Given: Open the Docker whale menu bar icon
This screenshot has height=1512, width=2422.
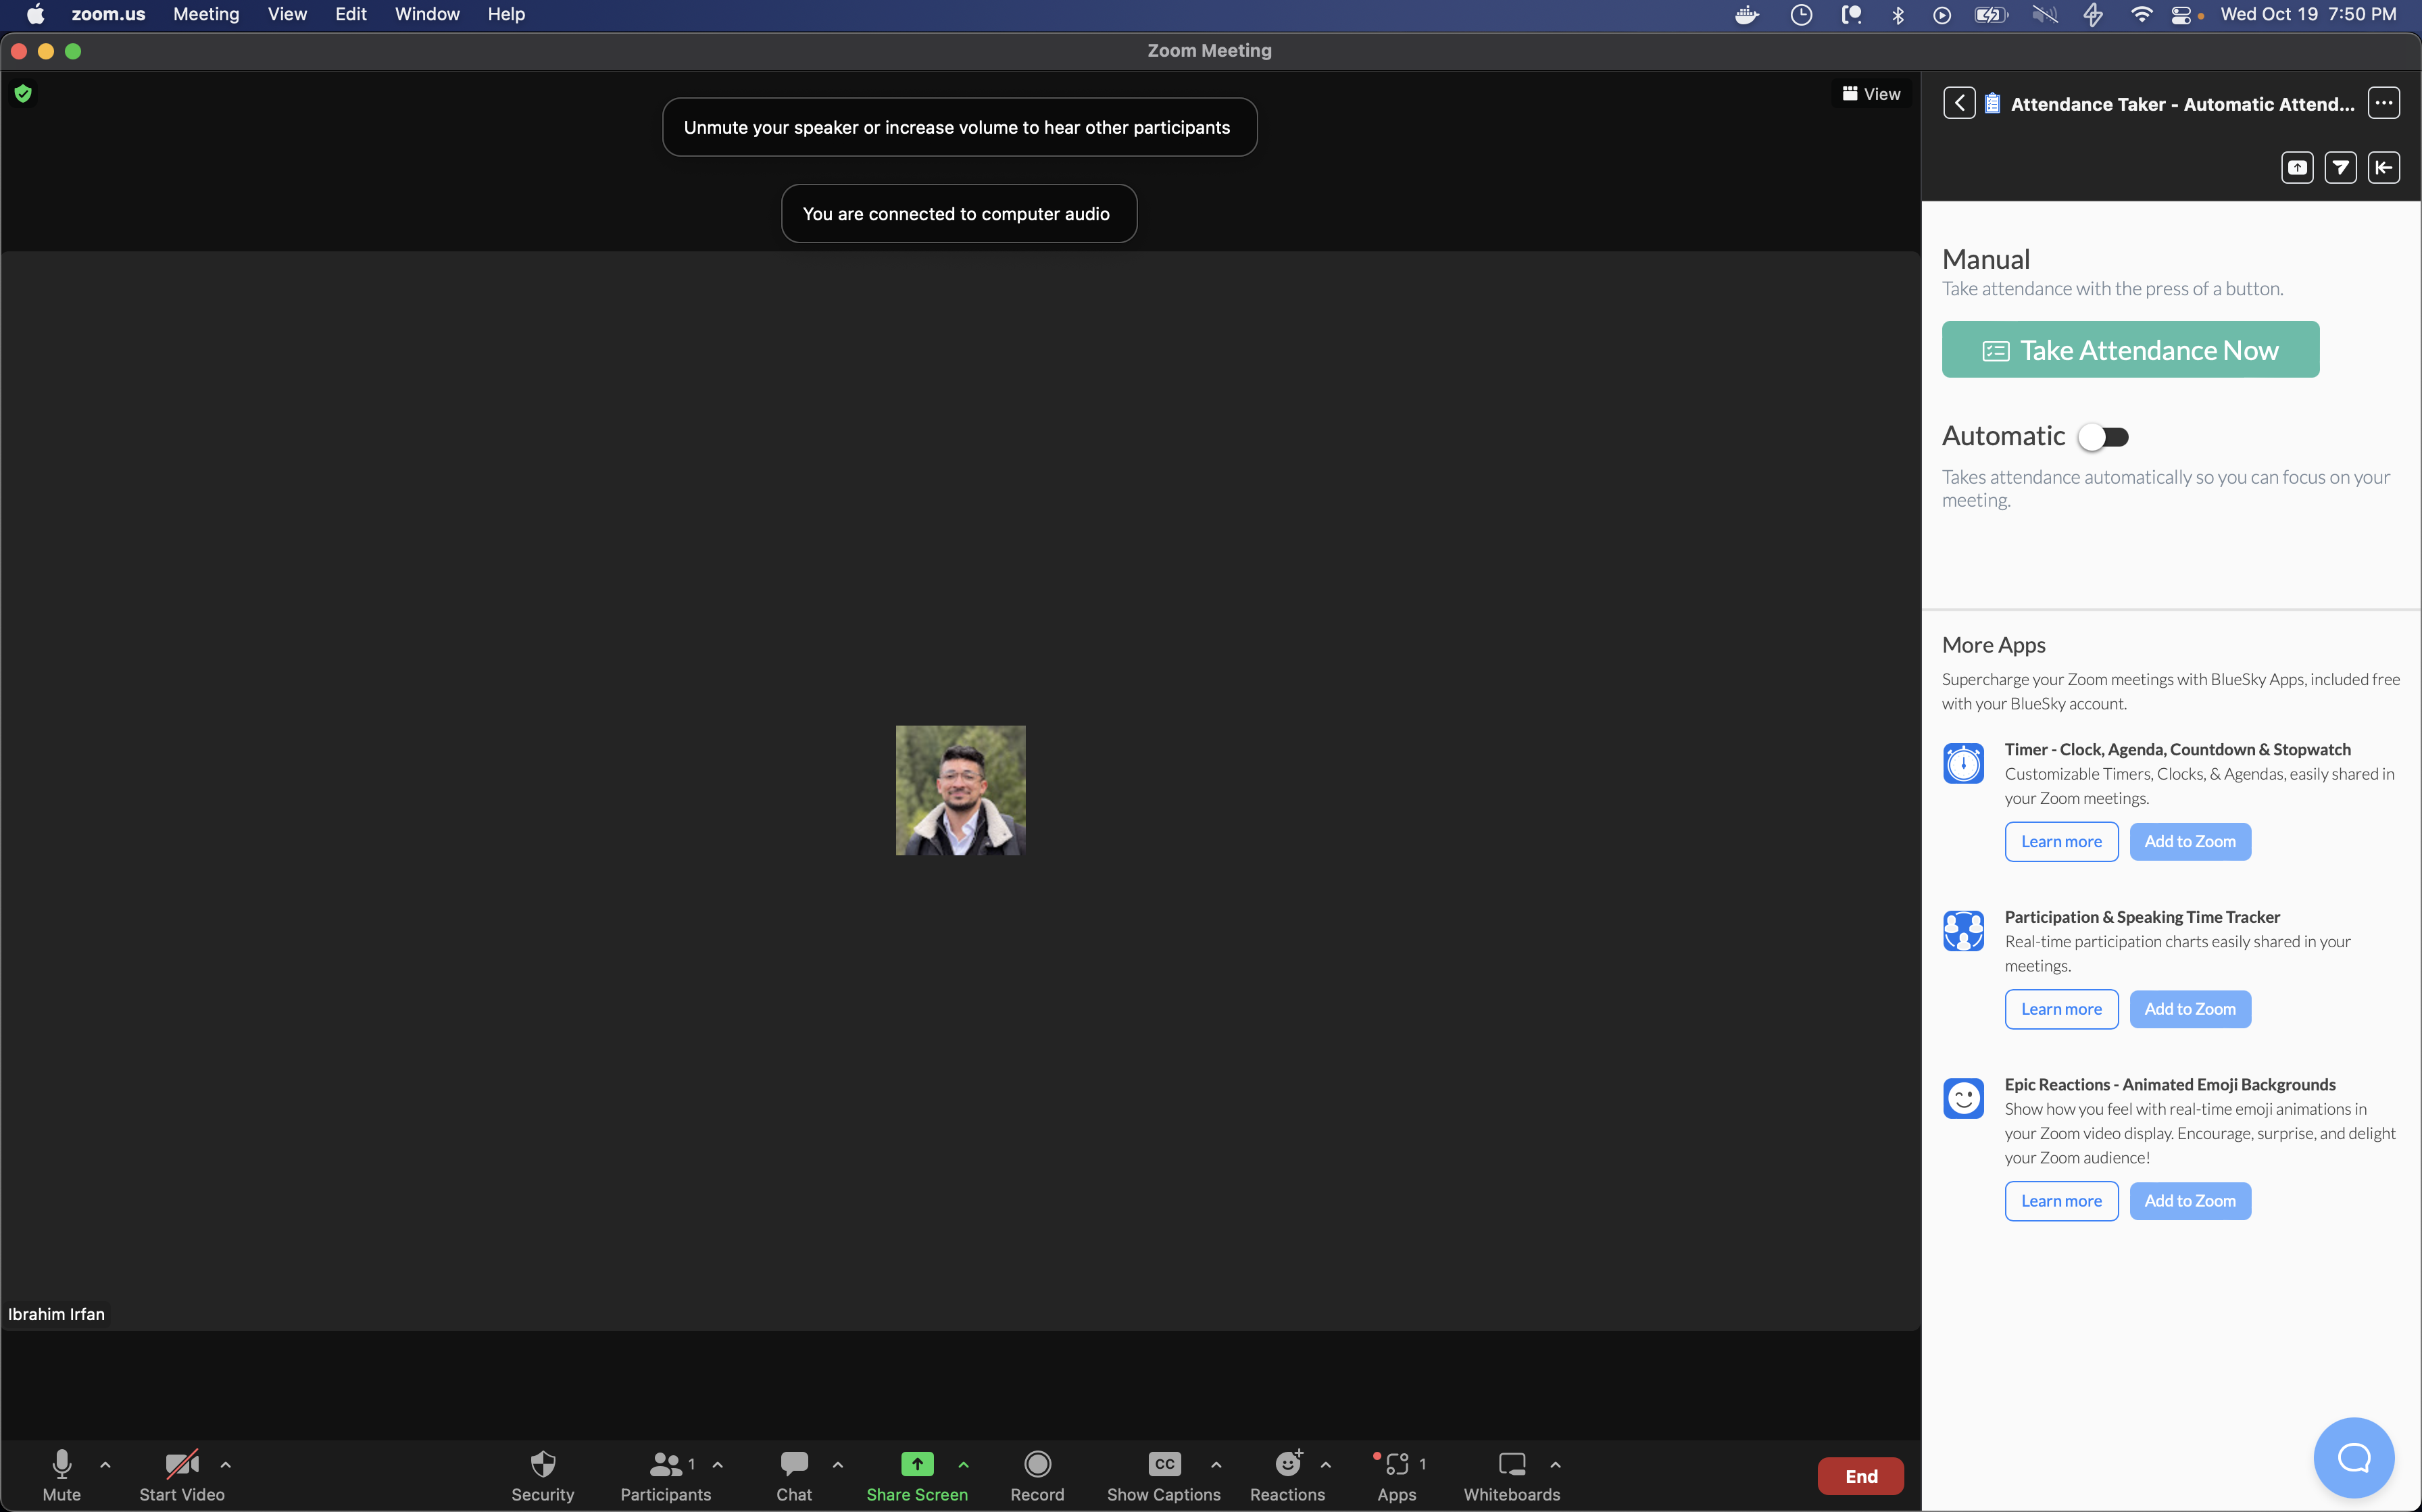Looking at the screenshot, I should [x=1746, y=14].
